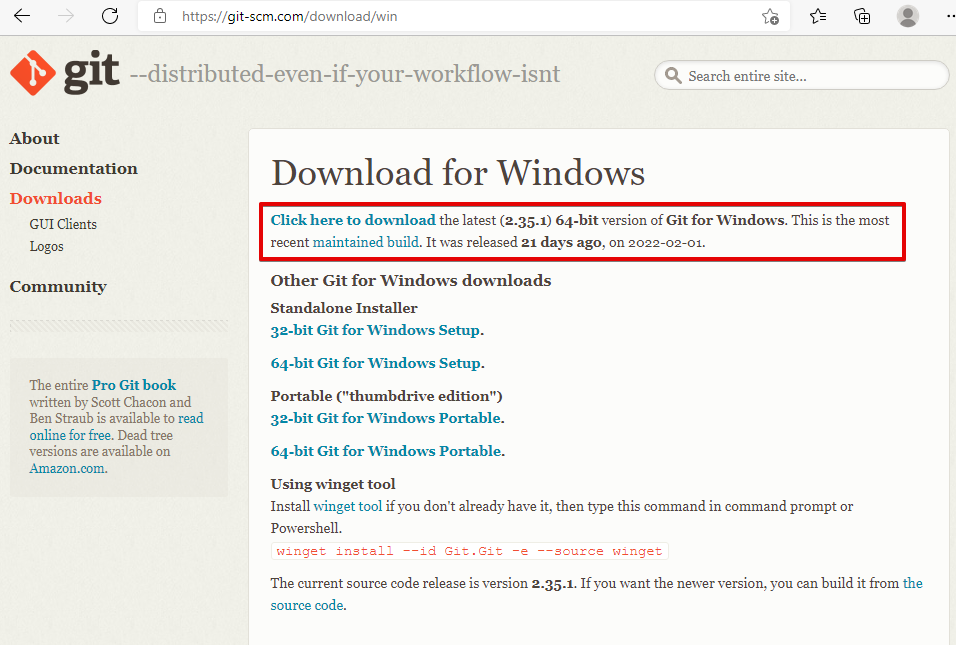This screenshot has height=645, width=956.
Task: Click the site lock icon in the address bar
Action: pos(160,16)
